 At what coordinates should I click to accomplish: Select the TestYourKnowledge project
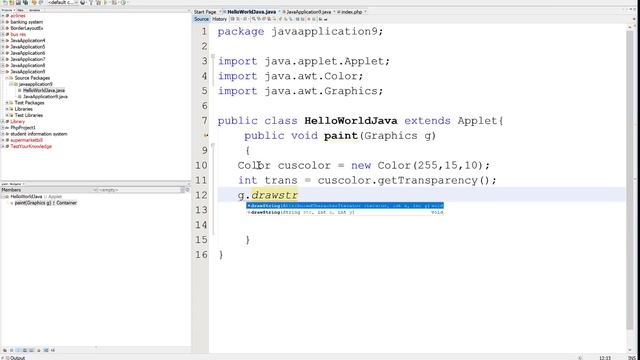tap(31, 146)
